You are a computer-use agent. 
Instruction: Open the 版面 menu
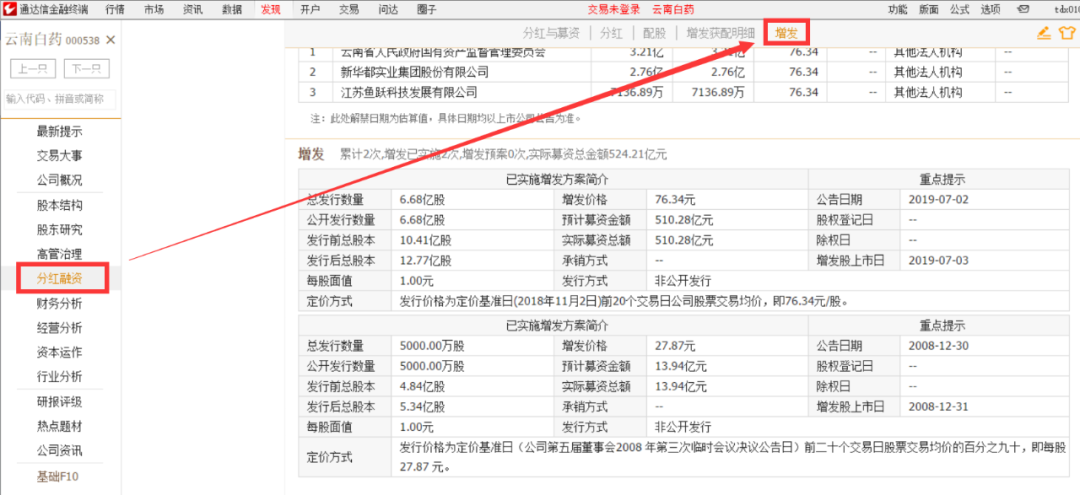928,9
